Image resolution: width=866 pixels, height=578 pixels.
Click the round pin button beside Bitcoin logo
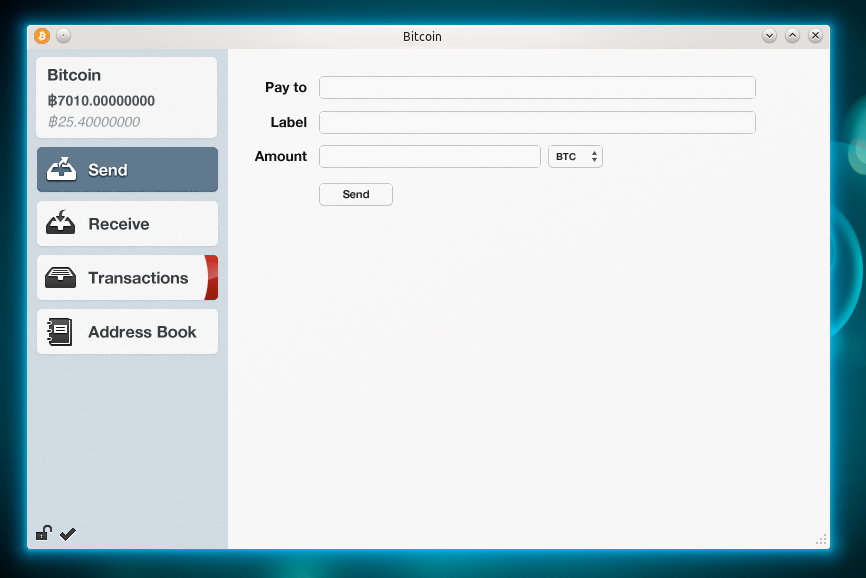point(64,36)
